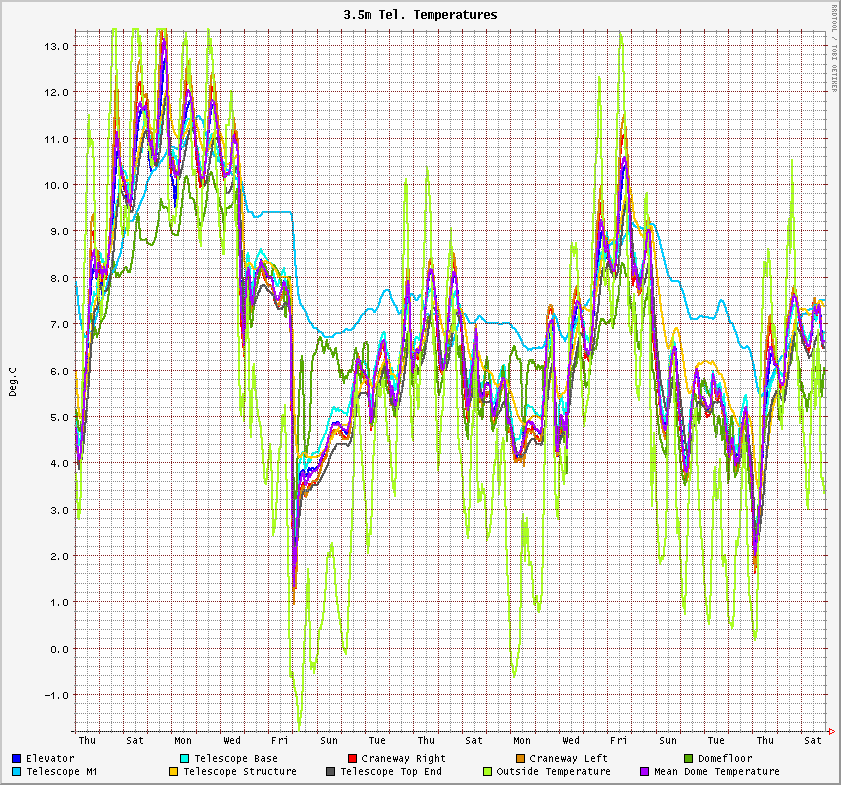Click the chart title '3.5m Tel. Temperatures'
This screenshot has height=785, width=841.
pos(420,15)
